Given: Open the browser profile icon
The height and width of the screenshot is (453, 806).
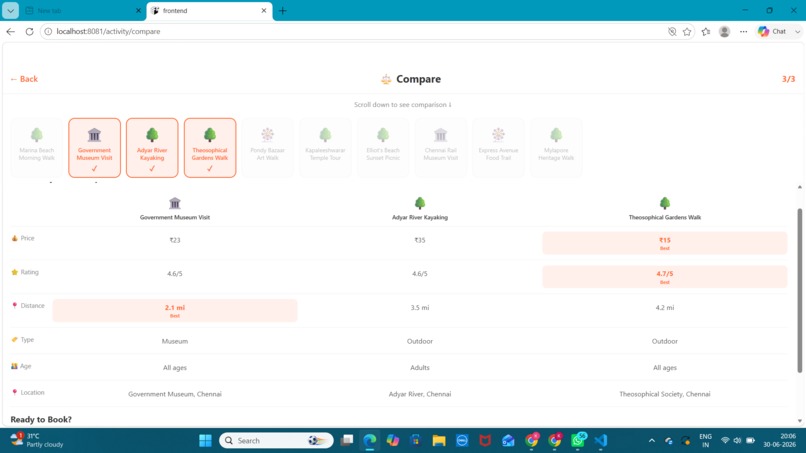Looking at the screenshot, I should point(724,31).
